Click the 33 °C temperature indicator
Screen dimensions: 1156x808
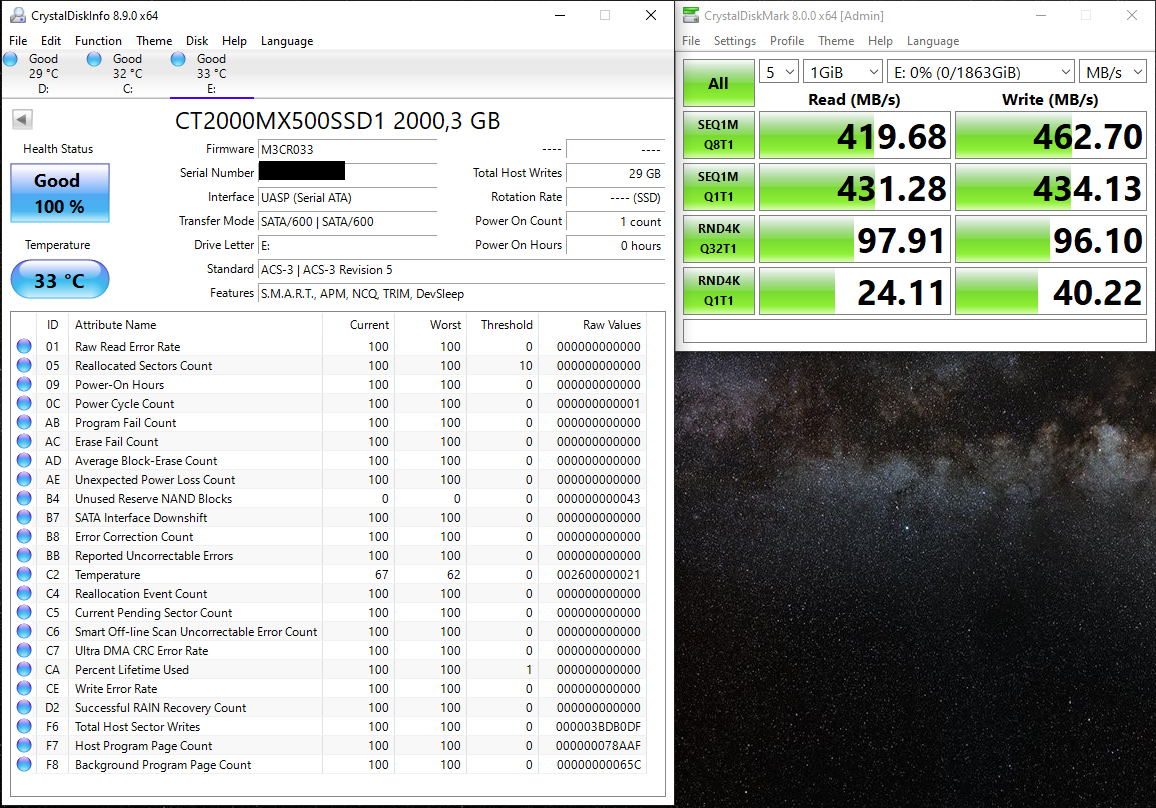coord(60,280)
